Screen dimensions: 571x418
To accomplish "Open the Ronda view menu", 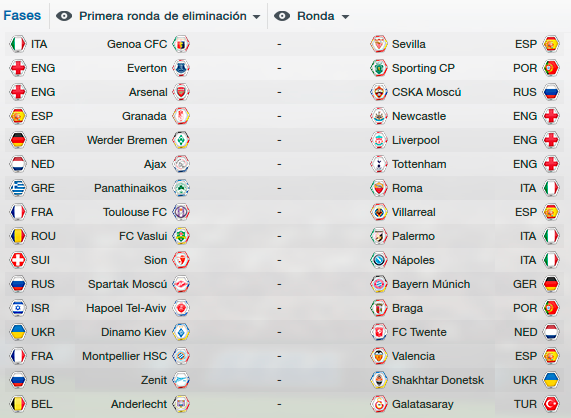I will [x=315, y=16].
